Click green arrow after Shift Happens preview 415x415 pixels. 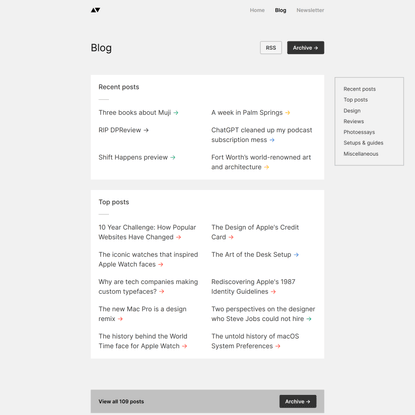(x=173, y=158)
